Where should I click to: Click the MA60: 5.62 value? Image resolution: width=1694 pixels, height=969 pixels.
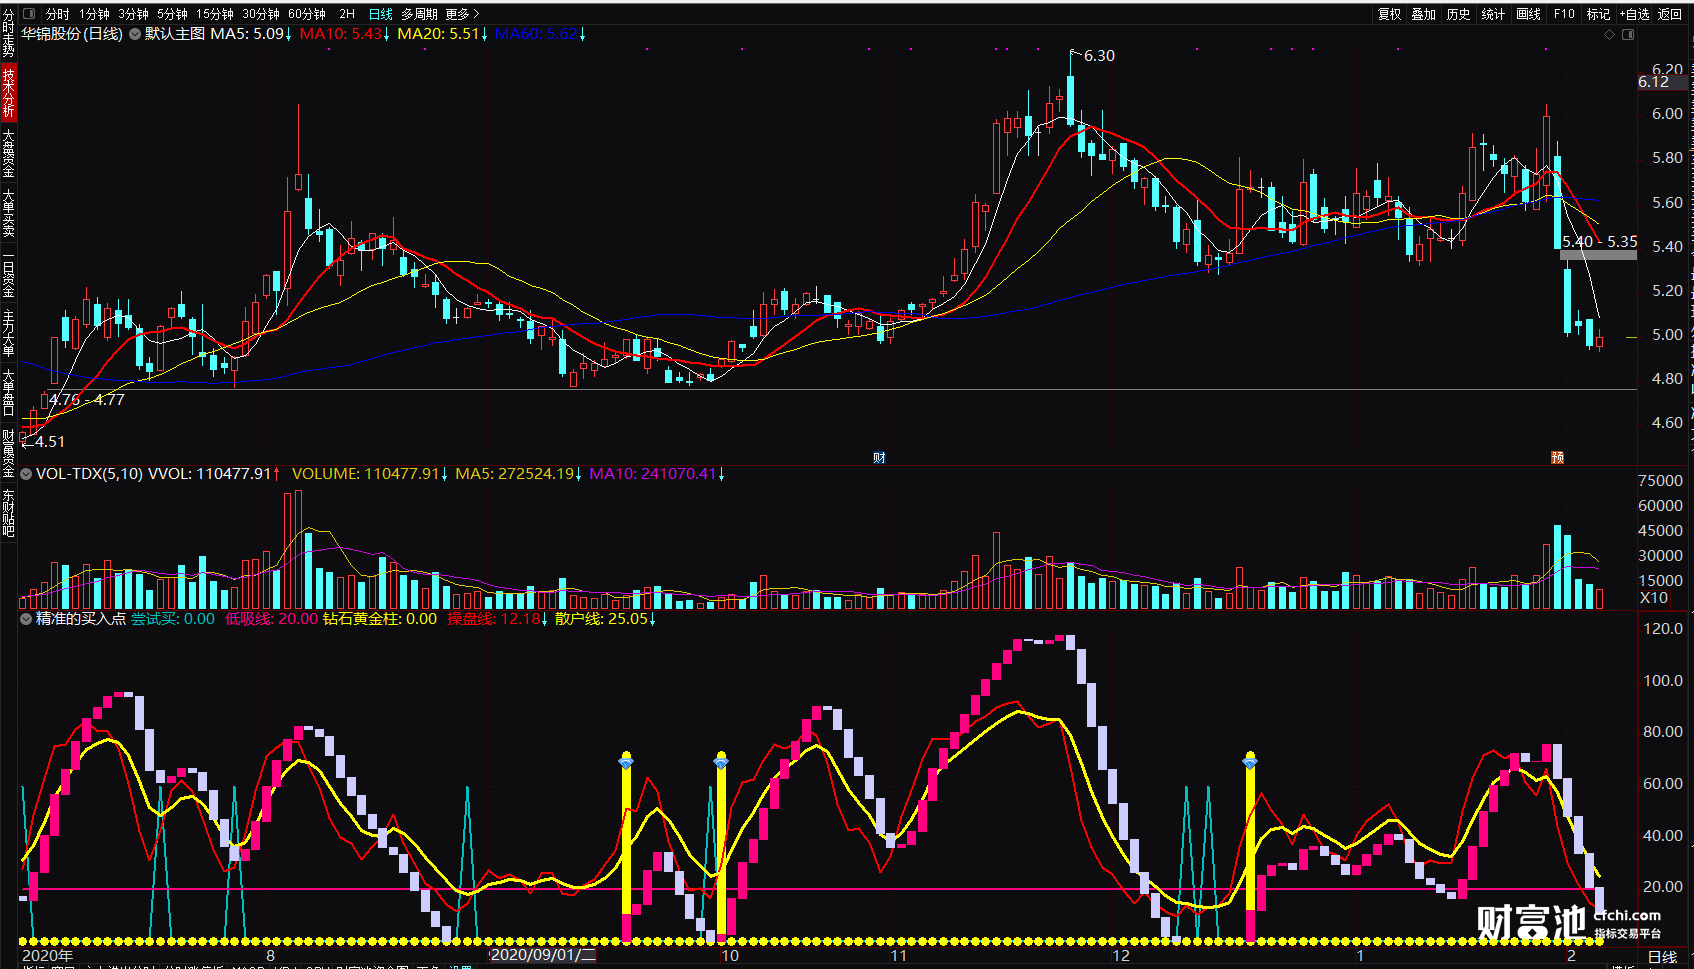[537, 34]
